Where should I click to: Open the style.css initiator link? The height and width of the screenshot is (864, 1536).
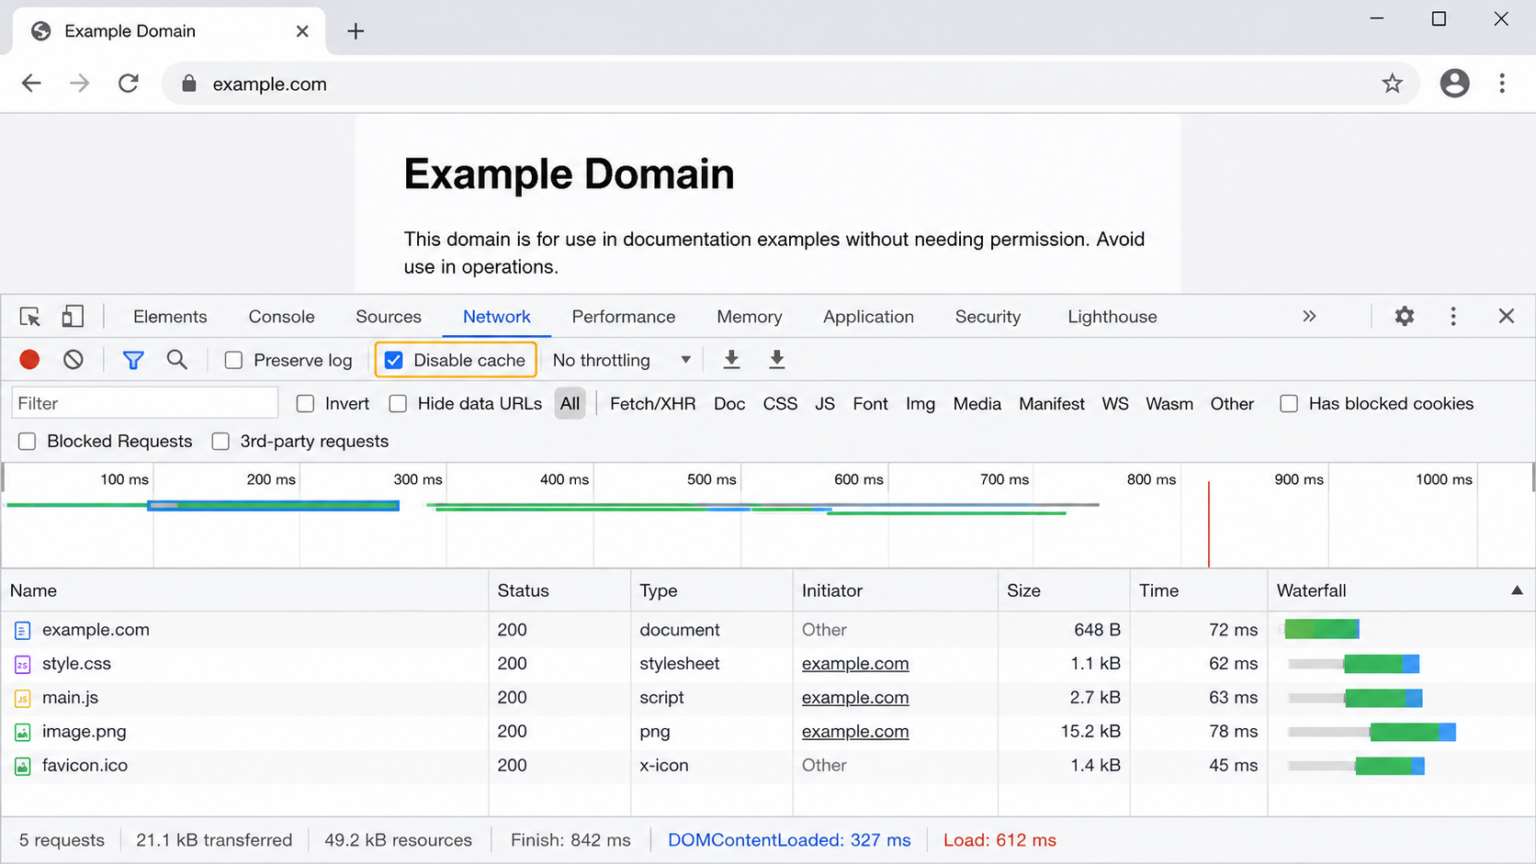click(855, 664)
